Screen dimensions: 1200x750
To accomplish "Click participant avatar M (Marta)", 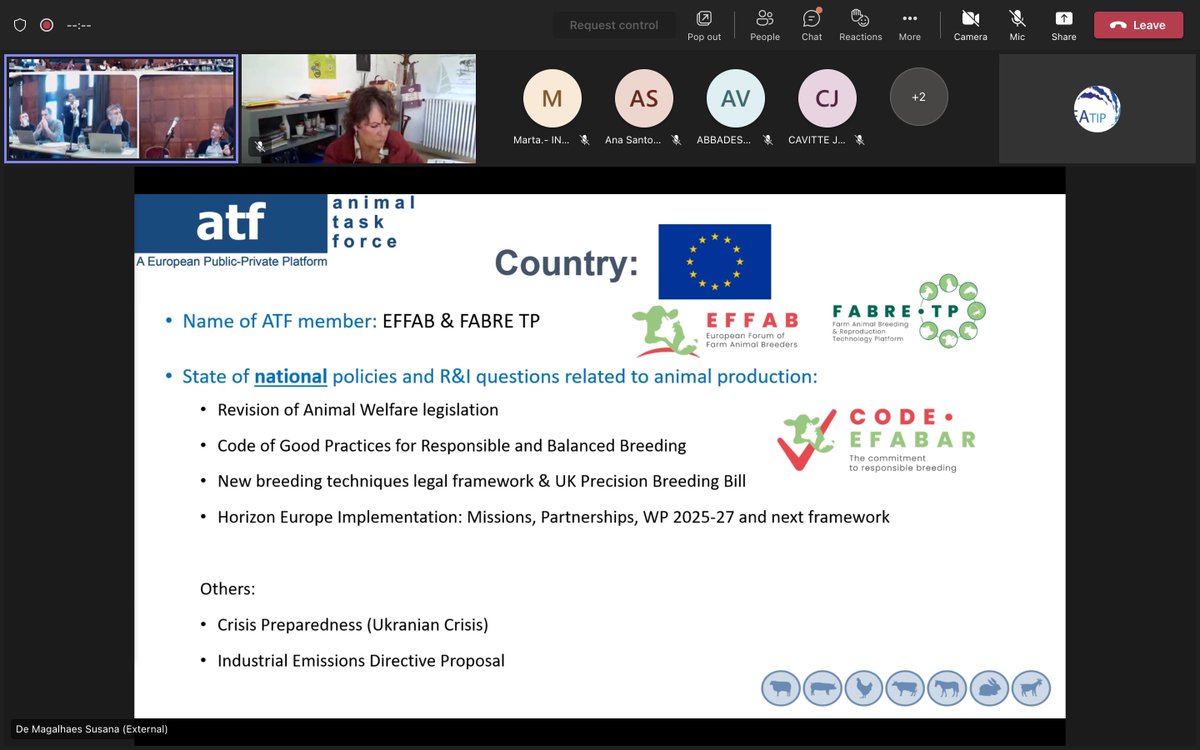I will (x=552, y=98).
